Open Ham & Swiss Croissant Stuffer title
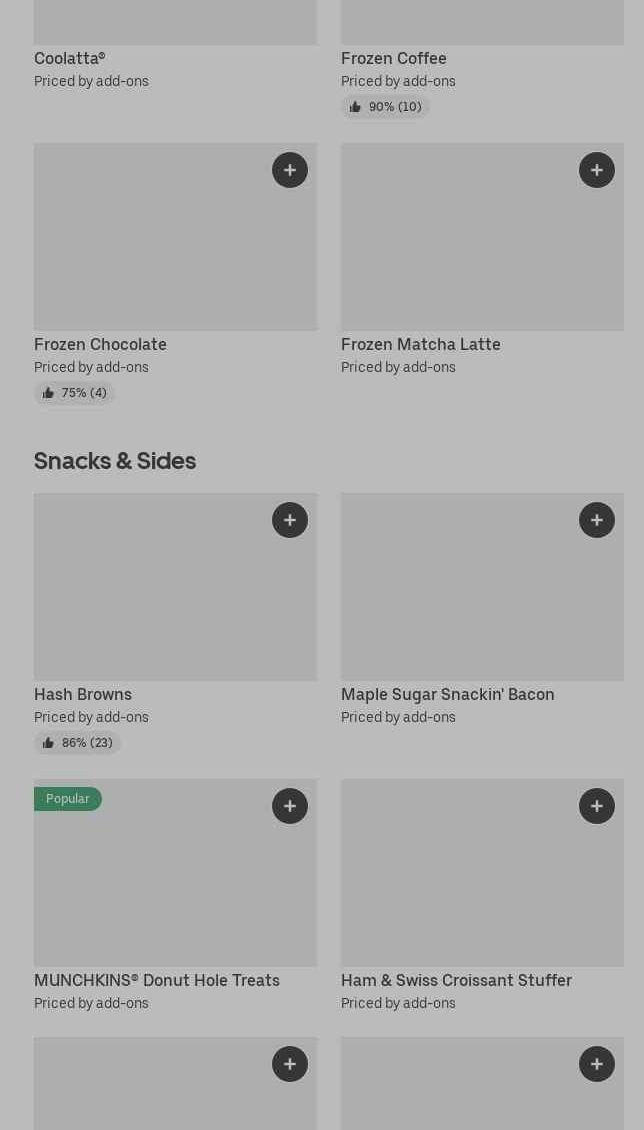Screen dimensions: 644x1130 456,980
